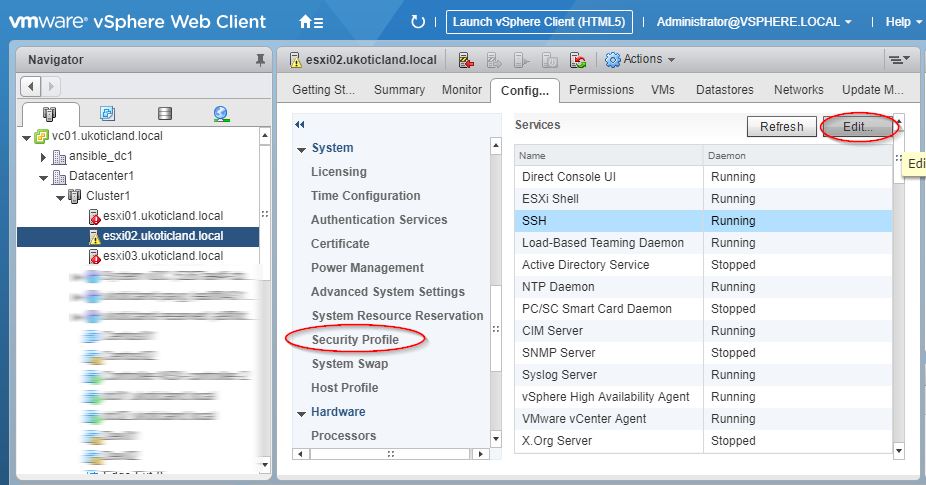Select the ESXi Shell service row
The image size is (926, 485).
pyautogui.click(x=703, y=199)
